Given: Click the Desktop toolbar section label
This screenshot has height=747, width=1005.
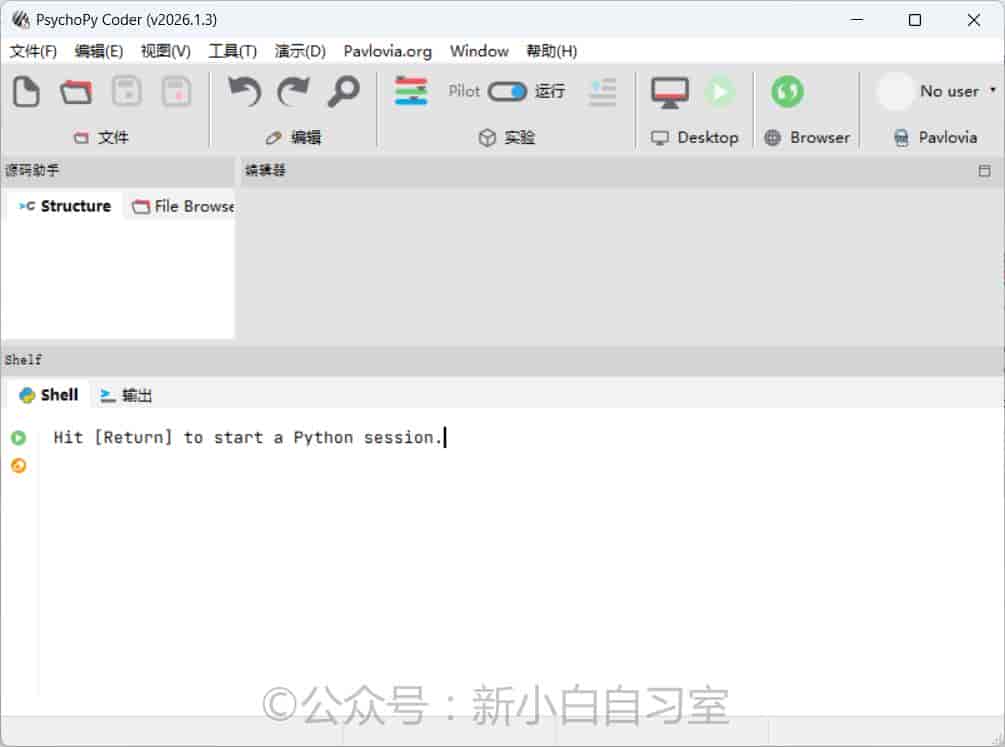Looking at the screenshot, I should click(x=694, y=137).
